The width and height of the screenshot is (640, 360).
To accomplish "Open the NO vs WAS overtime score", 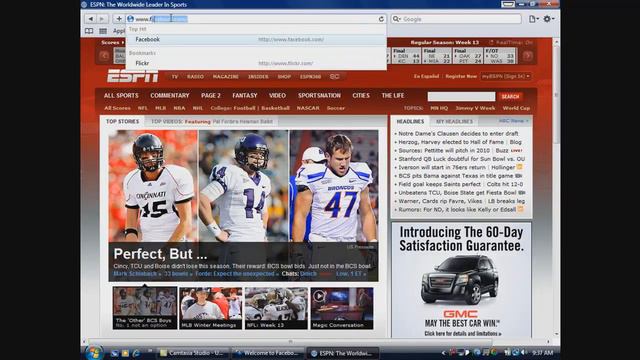I will click(500, 56).
